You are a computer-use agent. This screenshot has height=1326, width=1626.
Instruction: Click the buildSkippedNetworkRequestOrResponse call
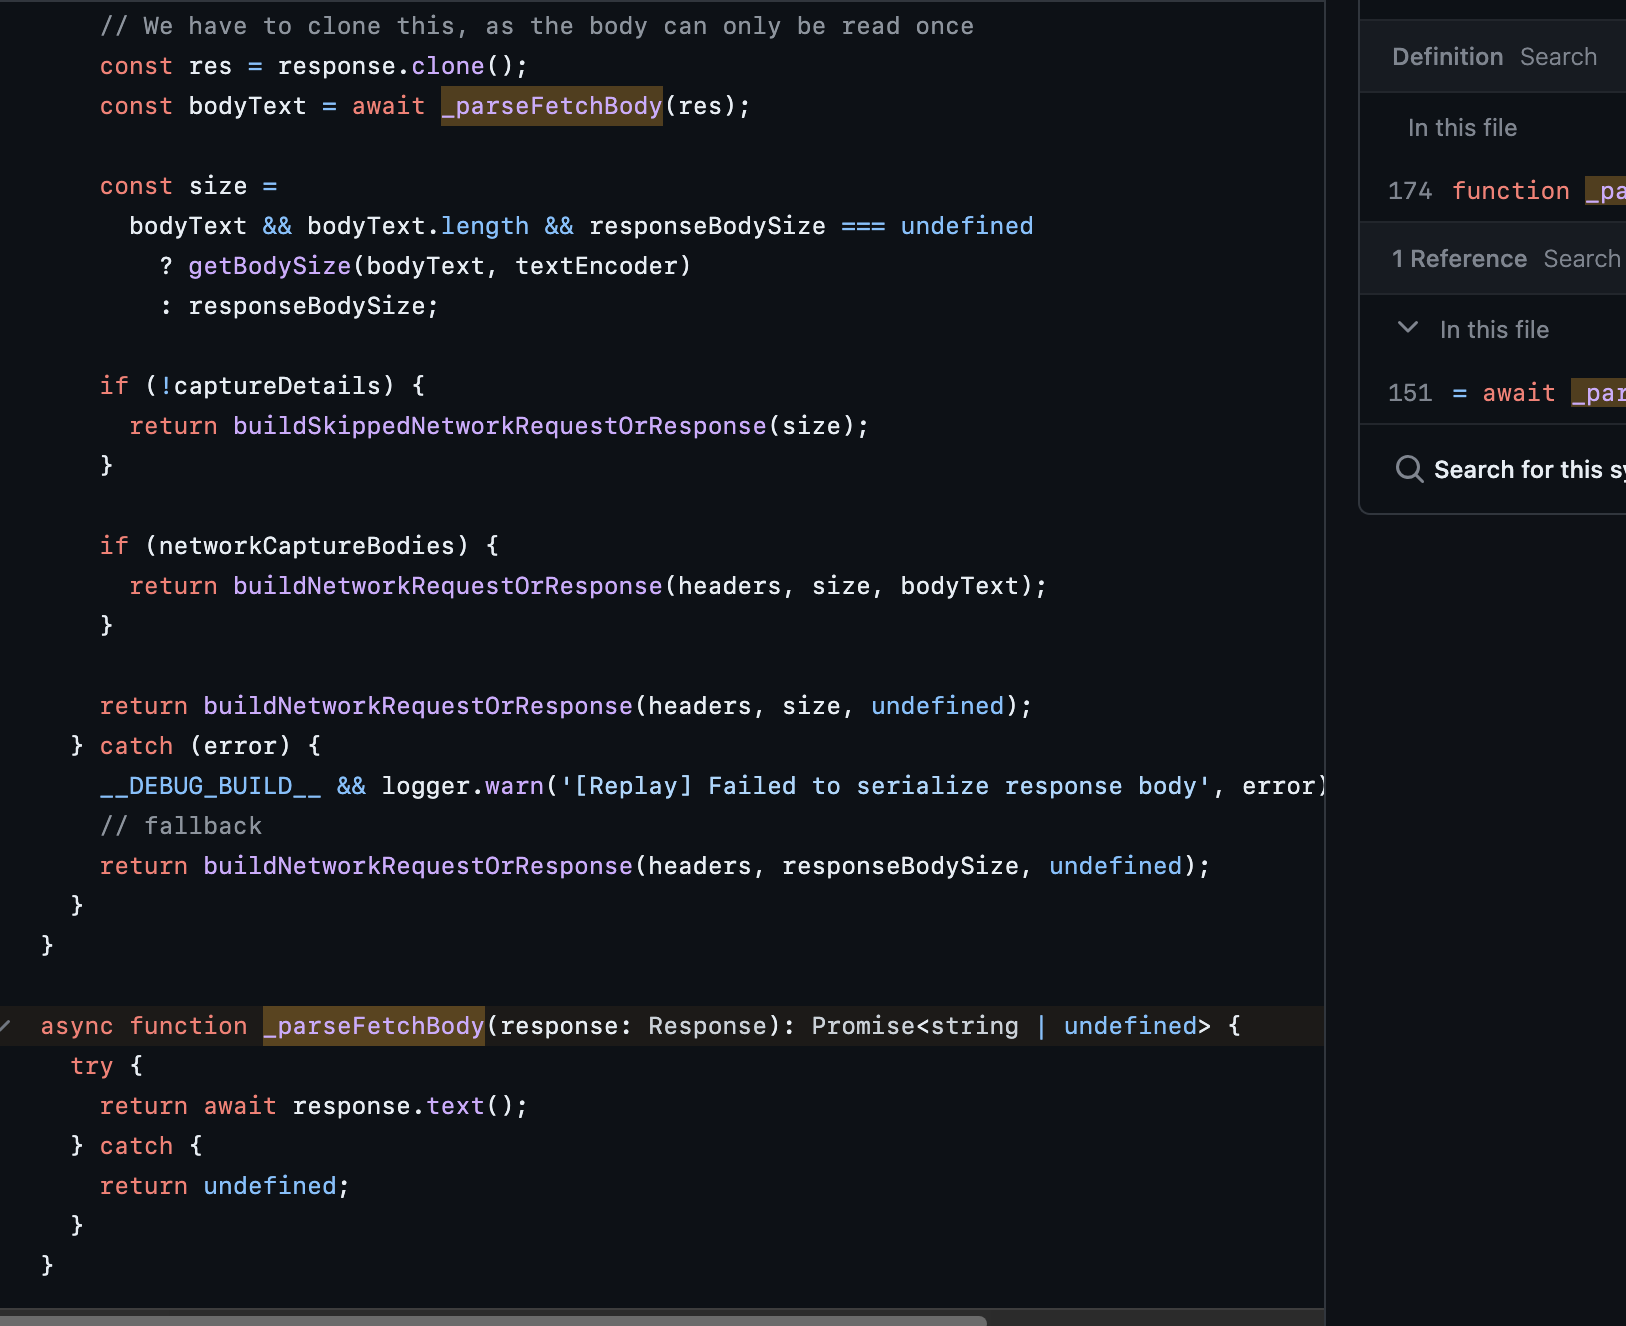499,425
